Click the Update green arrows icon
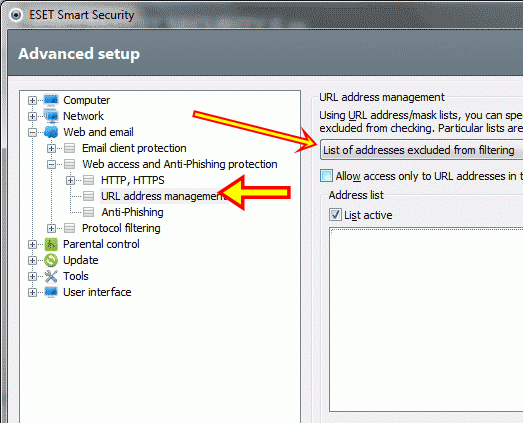This screenshot has height=423, width=523. click(51, 260)
